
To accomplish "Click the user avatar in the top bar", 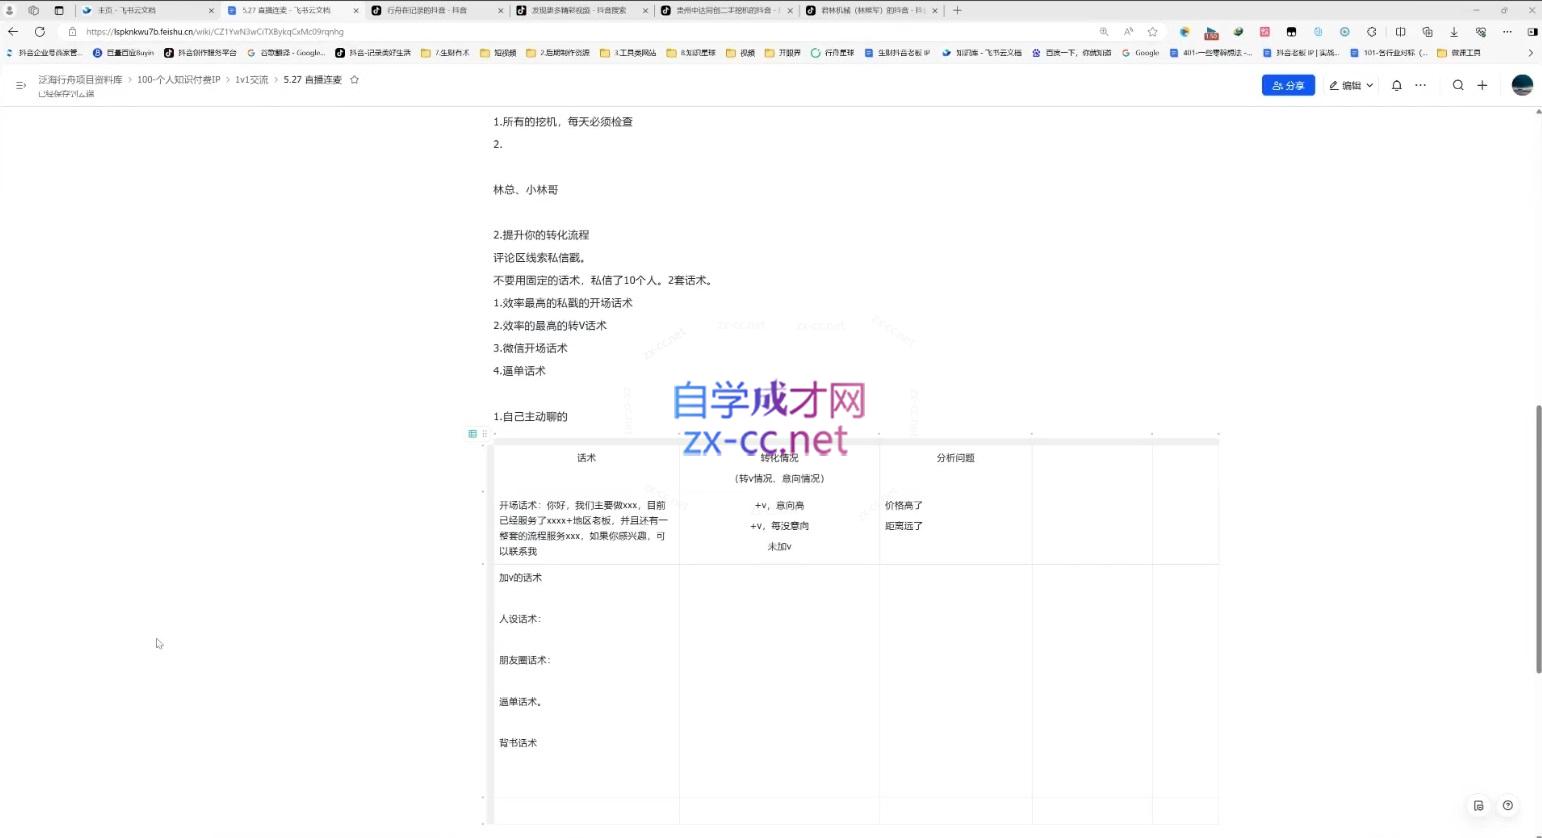I will pos(1522,85).
